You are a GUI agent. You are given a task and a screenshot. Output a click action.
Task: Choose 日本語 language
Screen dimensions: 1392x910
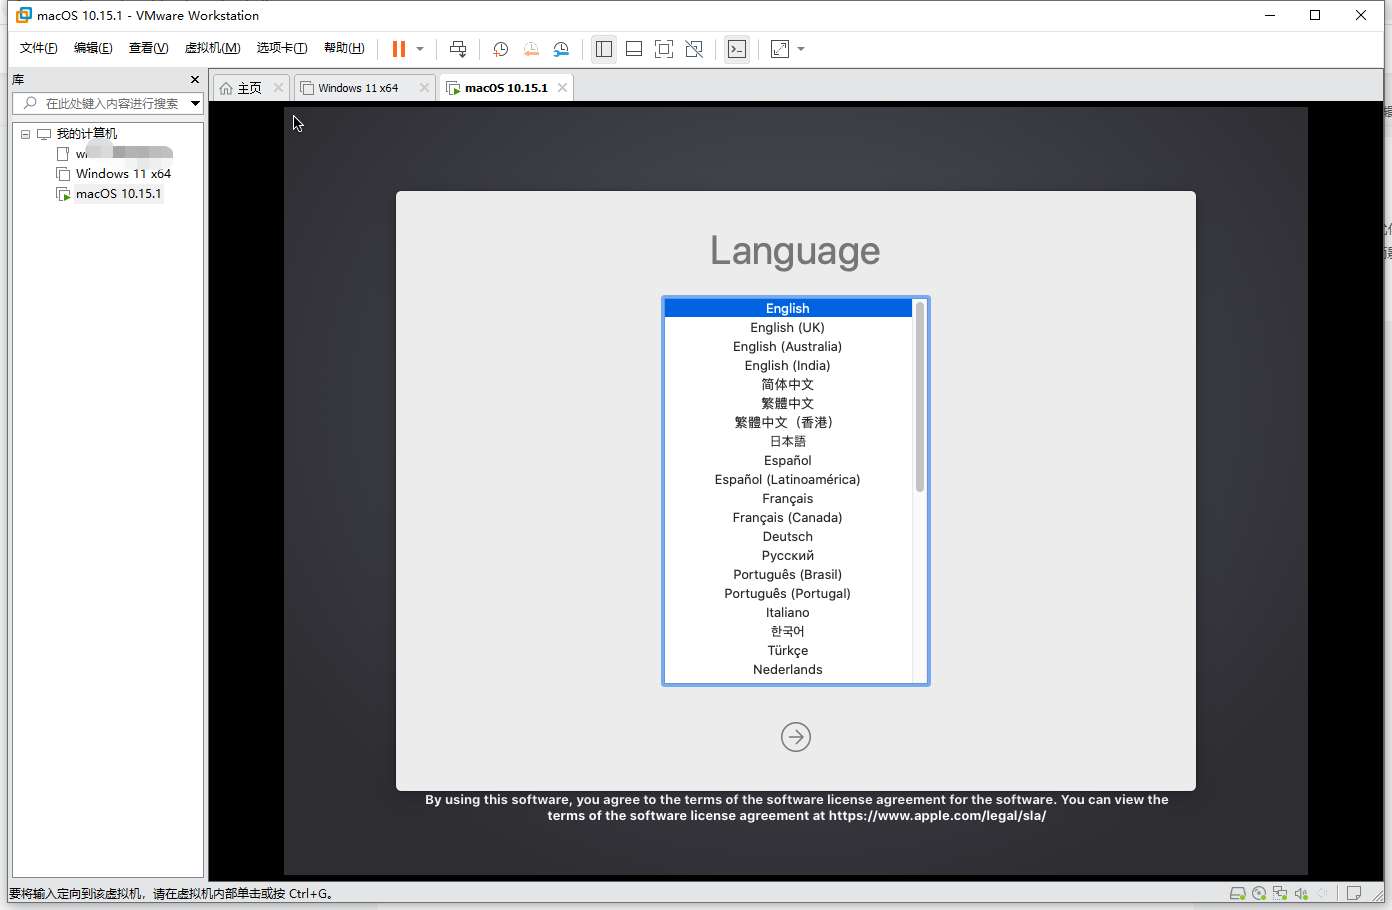click(788, 441)
